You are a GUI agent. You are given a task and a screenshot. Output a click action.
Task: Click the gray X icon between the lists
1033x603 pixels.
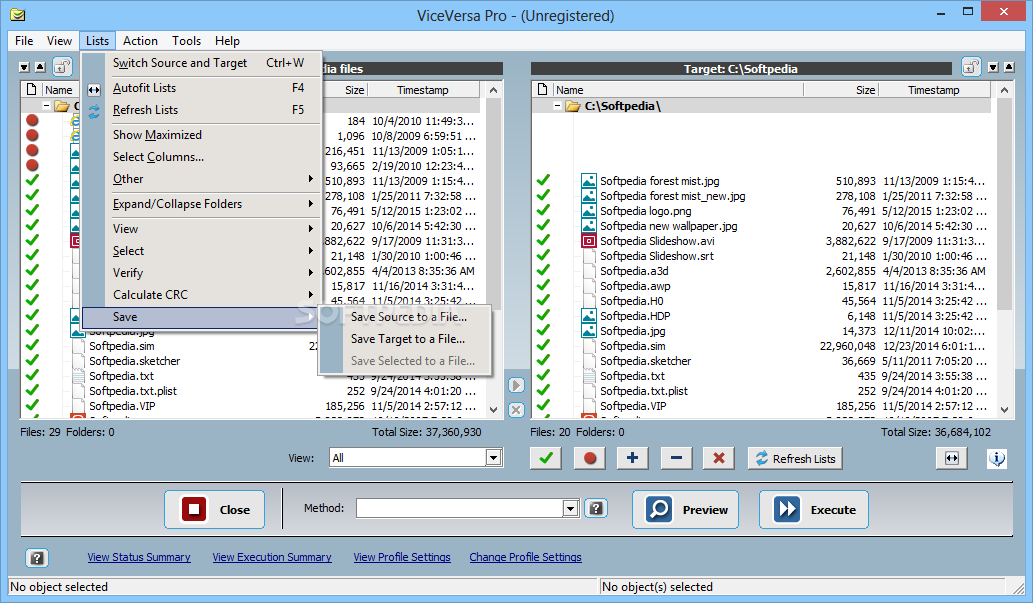pyautogui.click(x=516, y=410)
